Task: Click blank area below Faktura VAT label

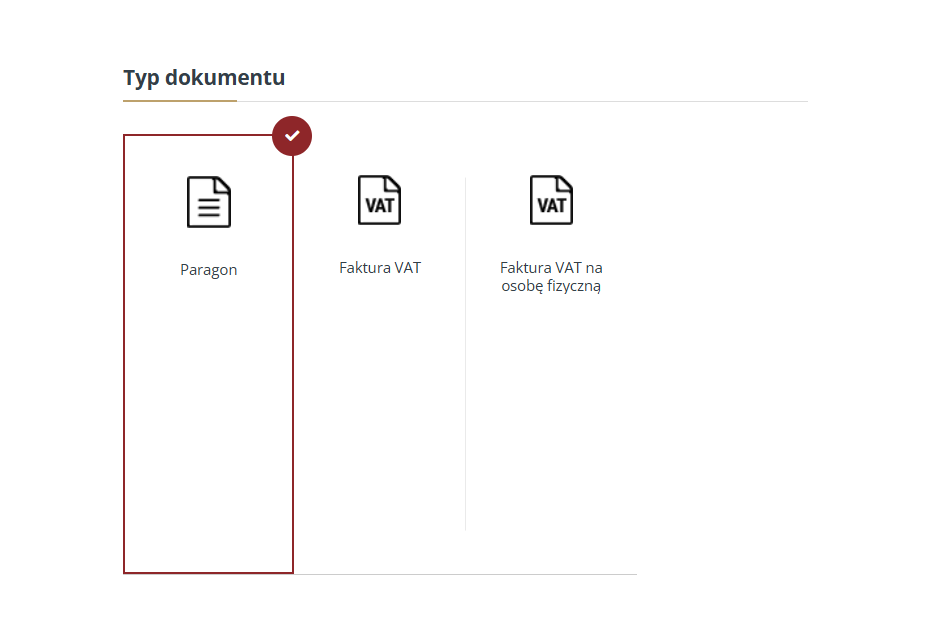Action: click(x=380, y=400)
